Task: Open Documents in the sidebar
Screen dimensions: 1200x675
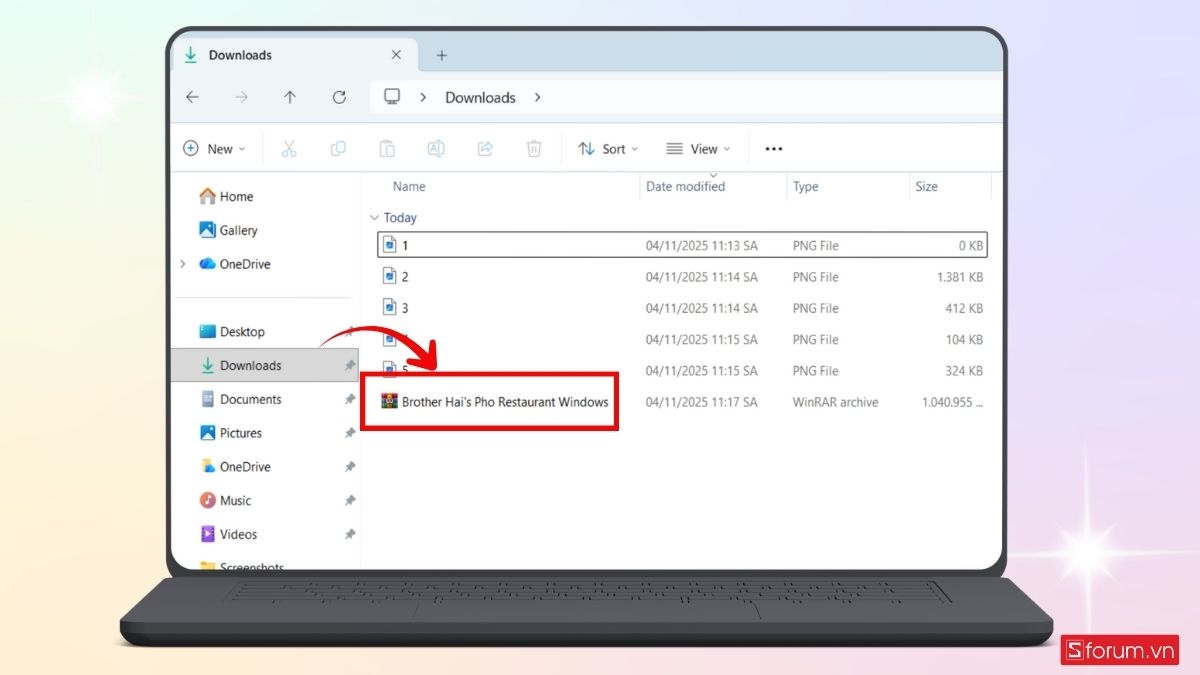Action: pyautogui.click(x=250, y=399)
